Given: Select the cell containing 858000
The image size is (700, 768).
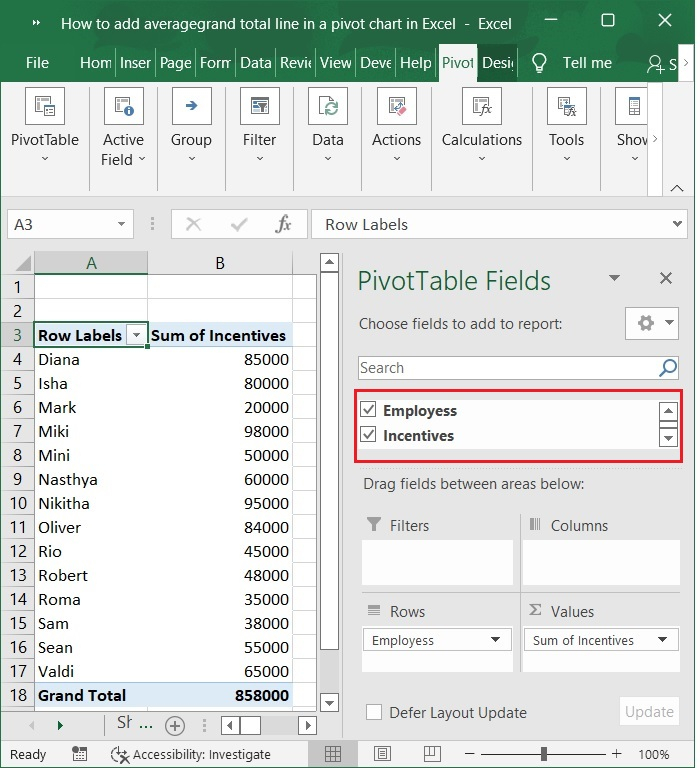Looking at the screenshot, I should point(220,695).
